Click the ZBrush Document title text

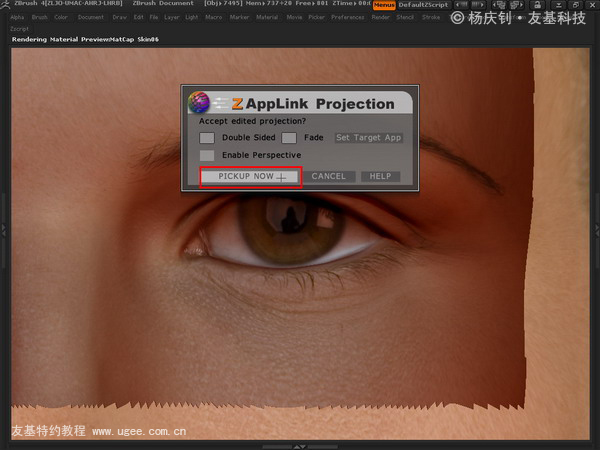tap(163, 3)
